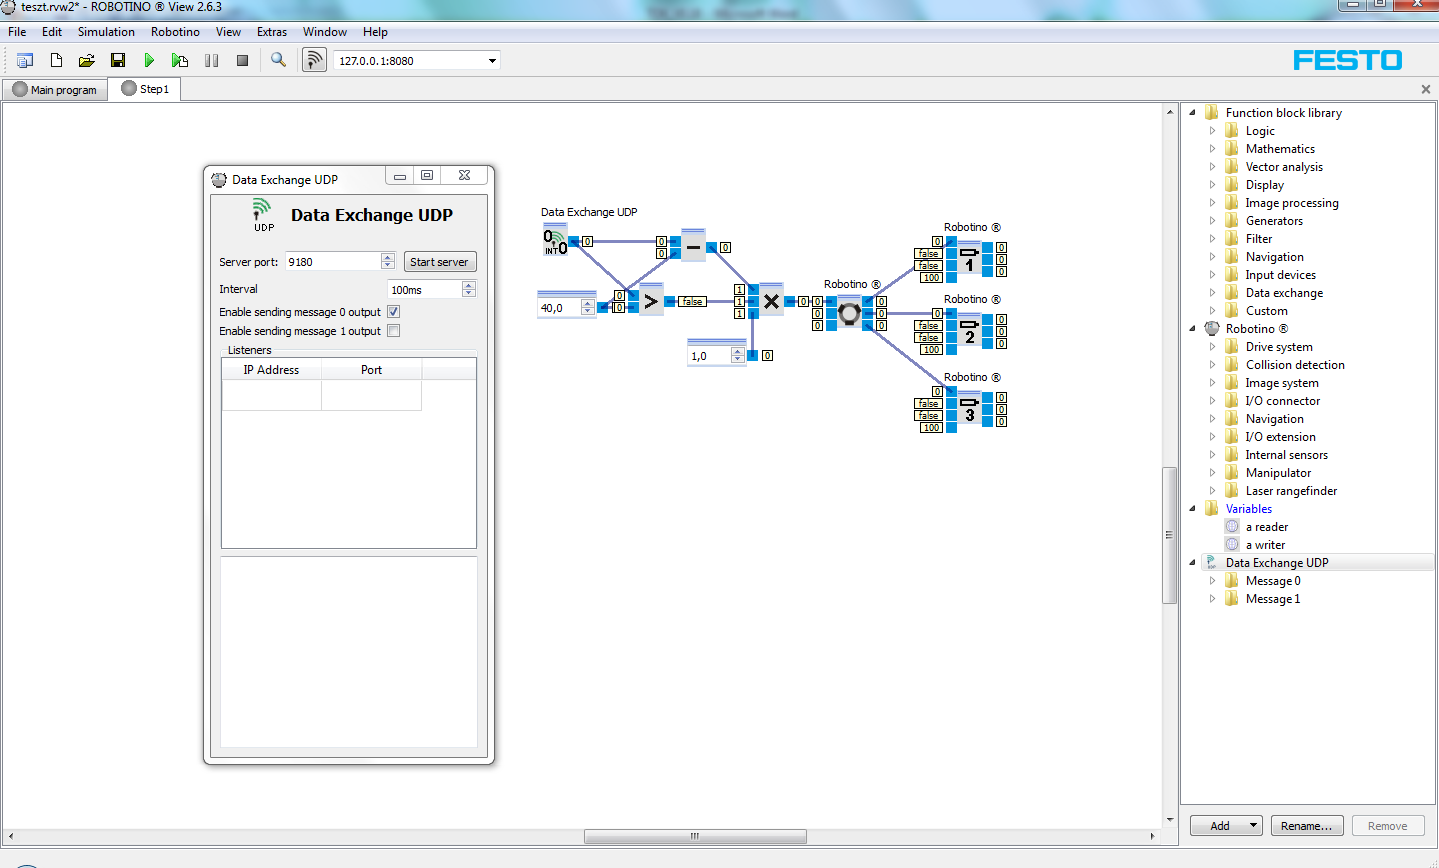Click the Start server button
The image size is (1439, 868).
439,262
